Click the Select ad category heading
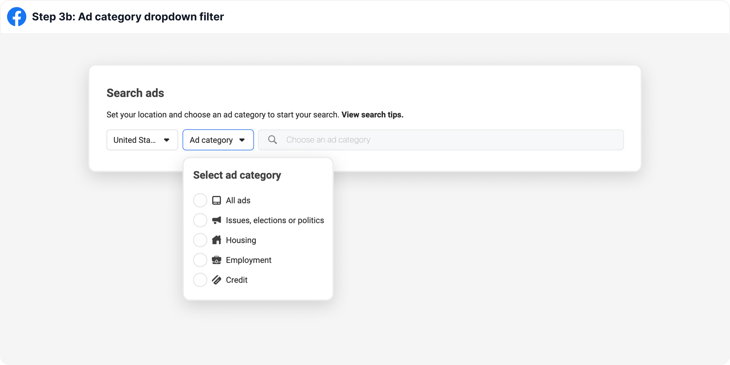Viewport: 730px width, 365px height. pyautogui.click(x=237, y=175)
